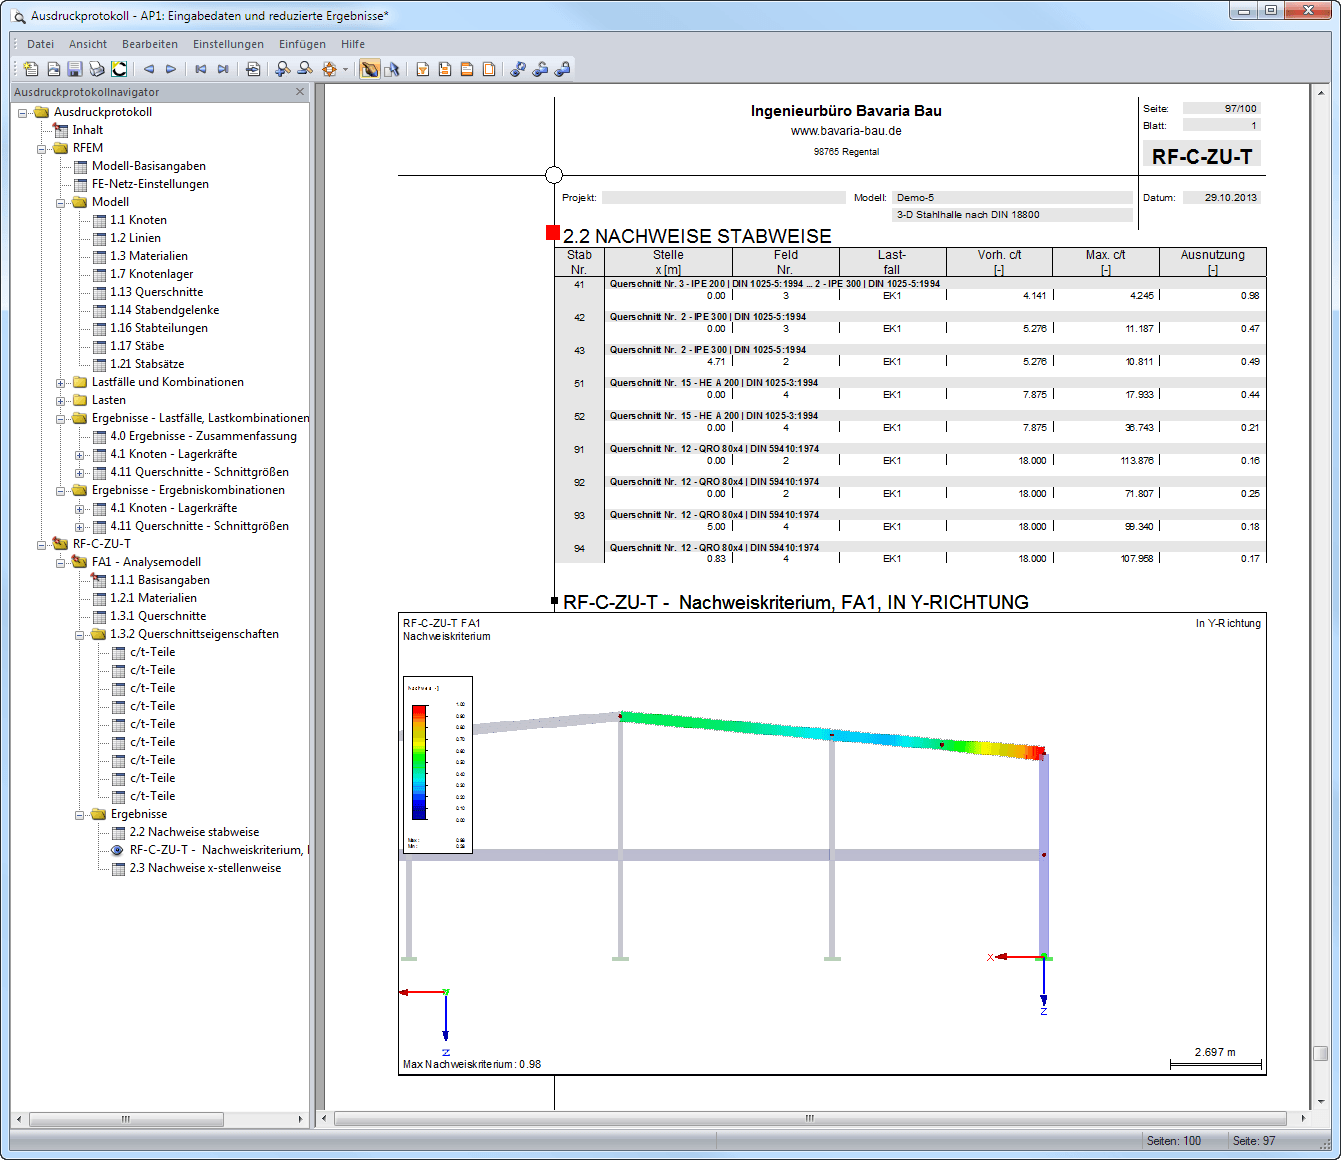1341x1160 pixels.
Task: Select 4.0 Ergebnisse - Zusammenfassung tree item
Action: (x=203, y=436)
